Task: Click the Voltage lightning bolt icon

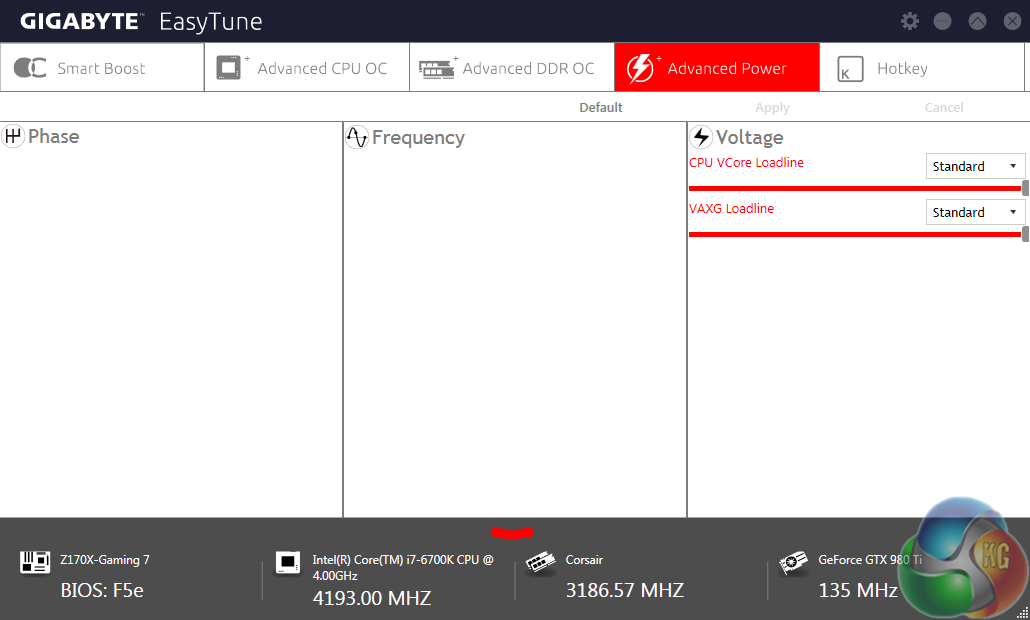Action: coord(701,137)
